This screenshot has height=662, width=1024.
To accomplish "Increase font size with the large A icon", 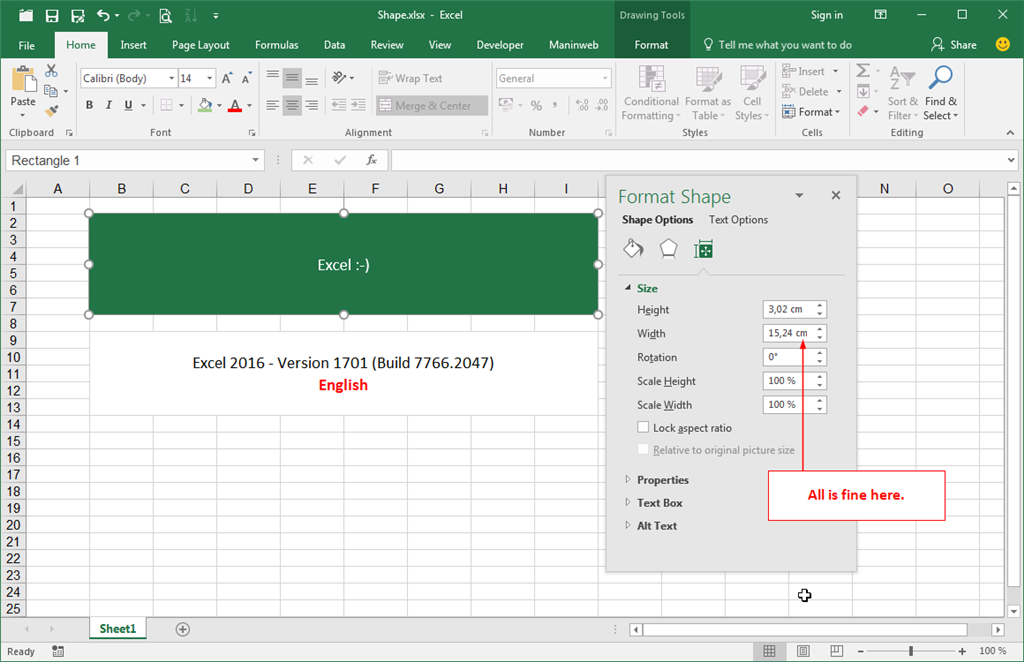I will click(x=227, y=78).
